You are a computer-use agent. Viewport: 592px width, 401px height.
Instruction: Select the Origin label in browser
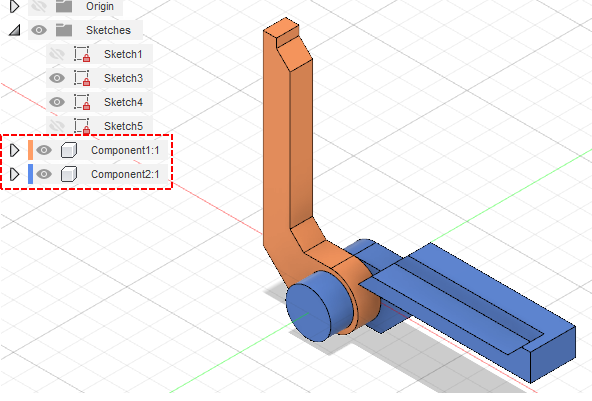(100, 6)
